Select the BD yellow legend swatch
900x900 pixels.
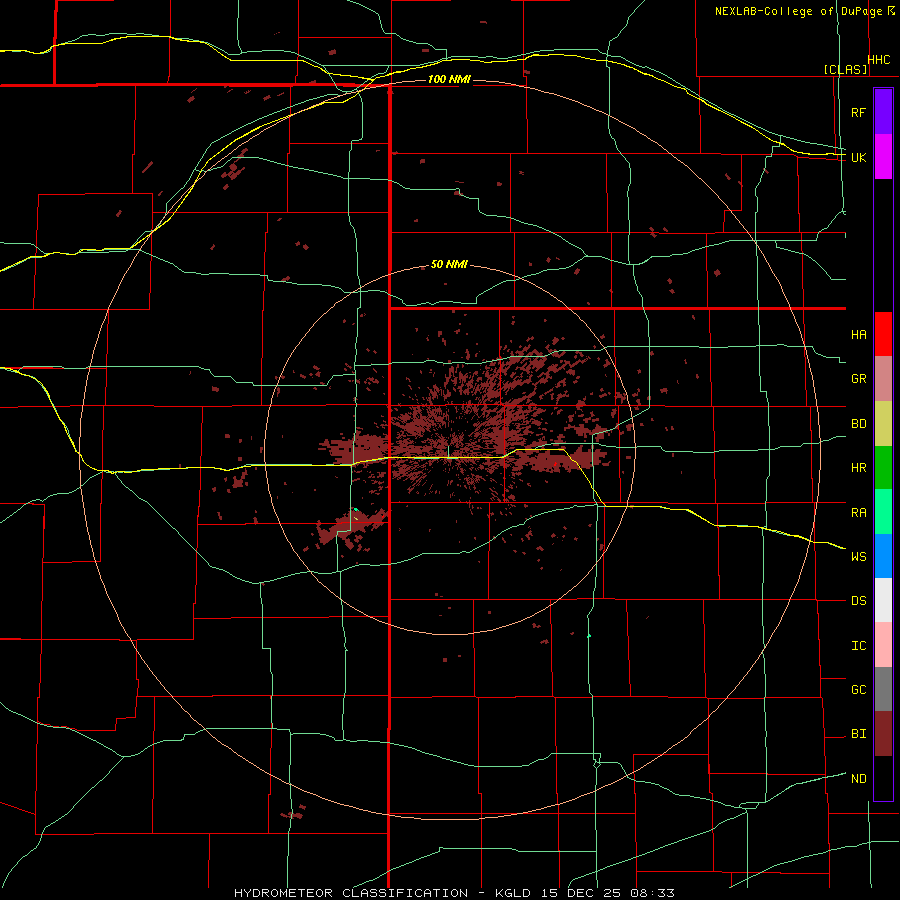(x=883, y=424)
